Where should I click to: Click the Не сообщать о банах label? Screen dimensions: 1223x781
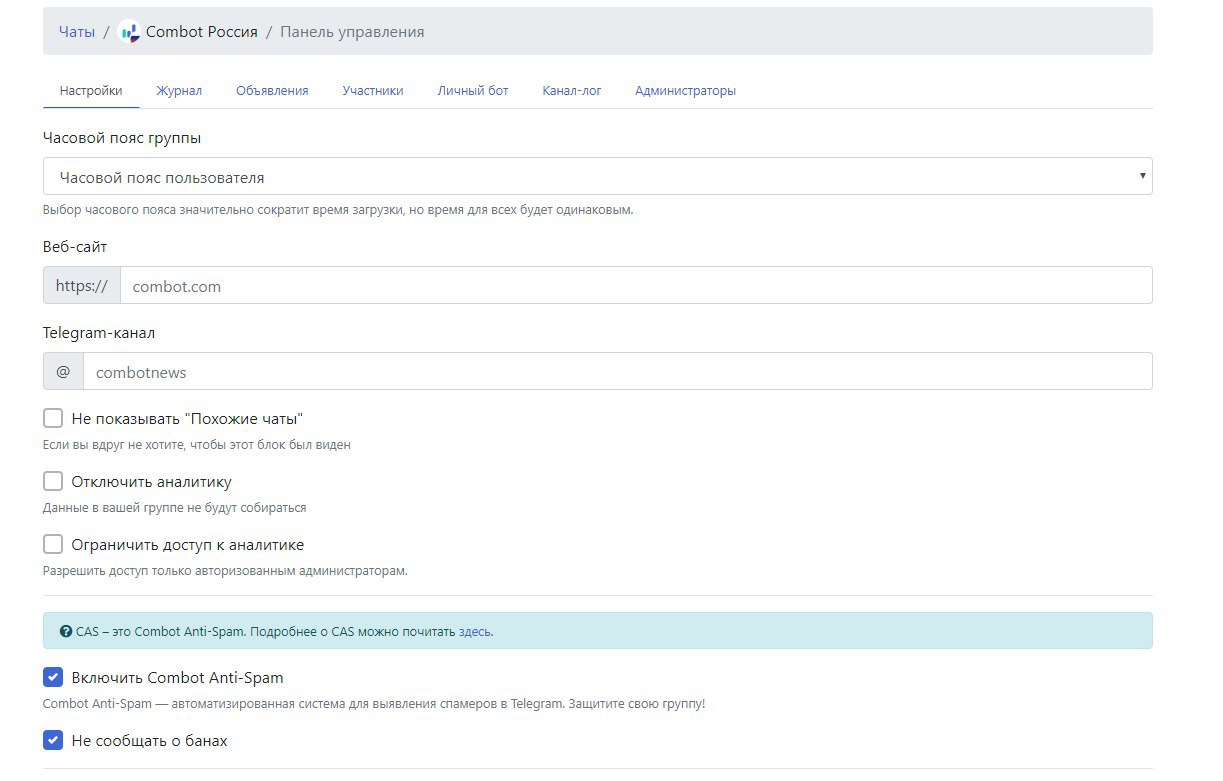[149, 740]
